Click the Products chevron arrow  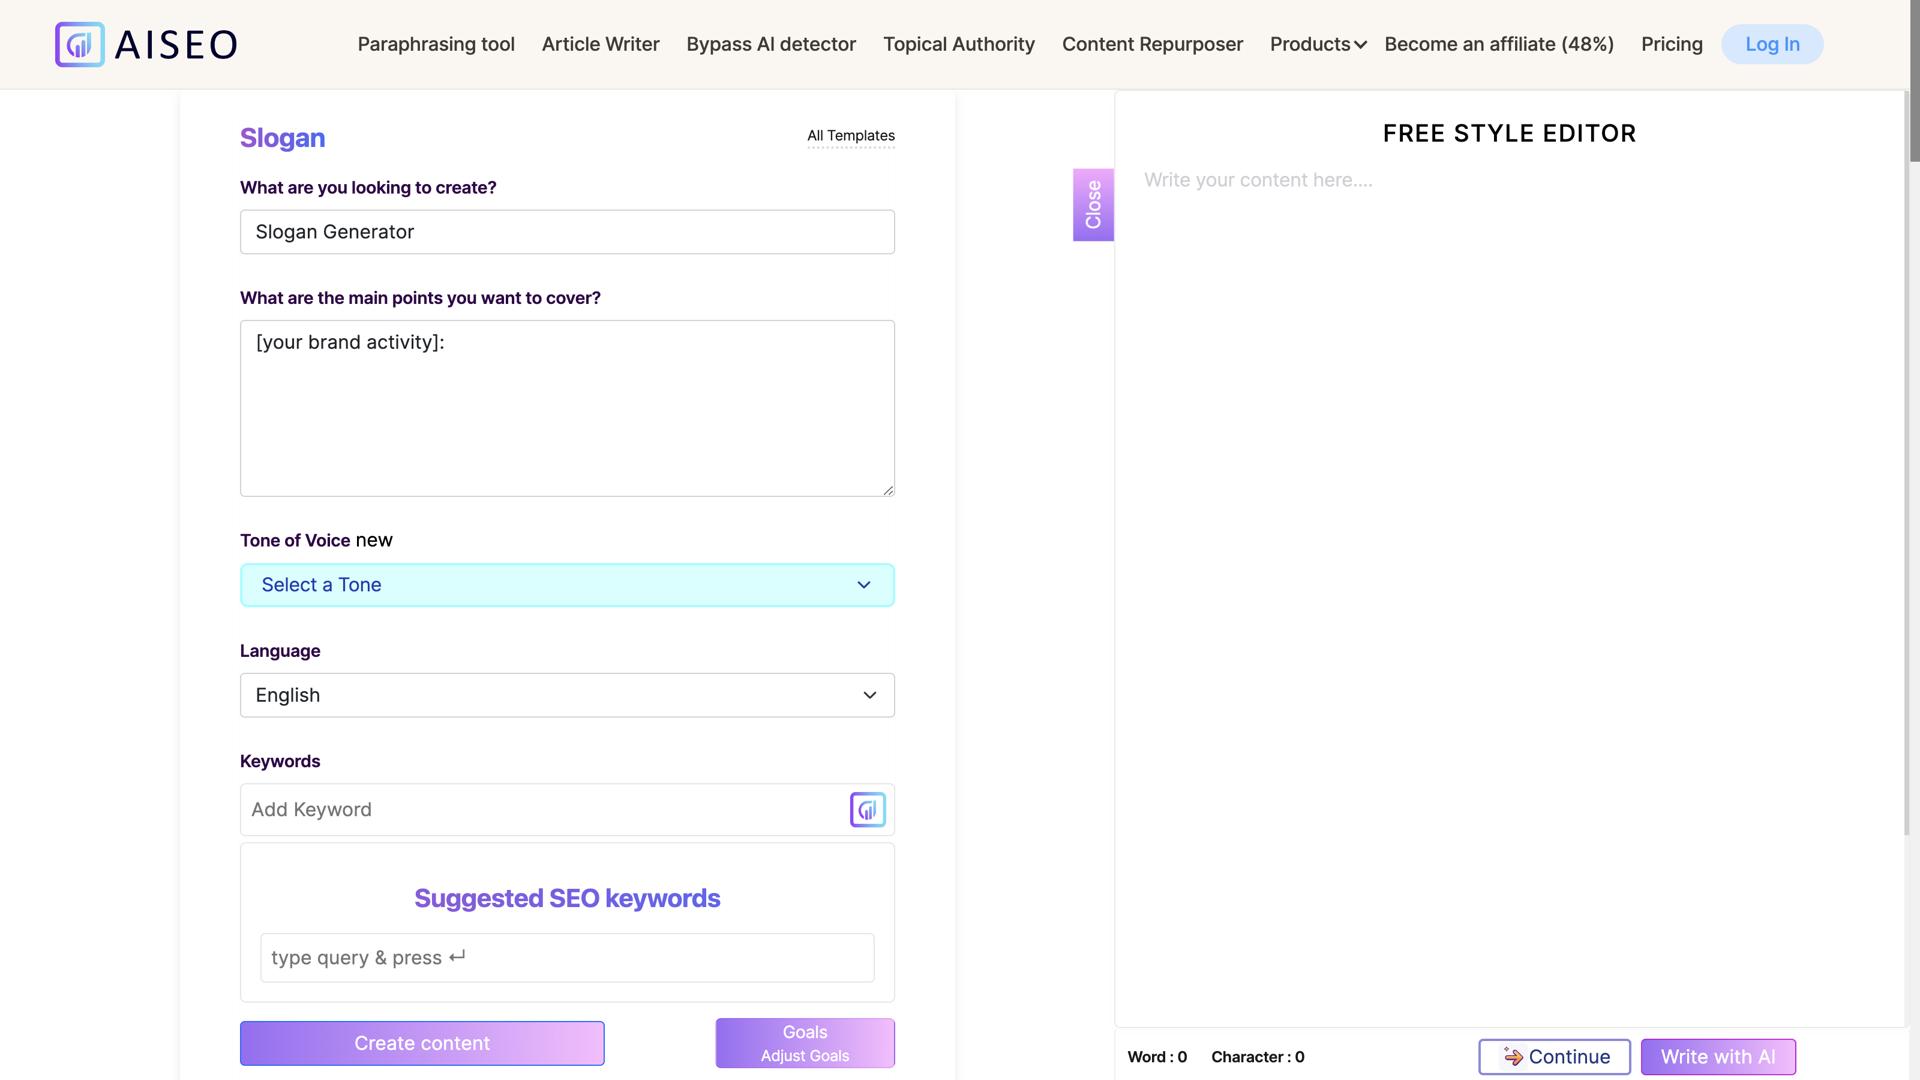click(x=1360, y=45)
